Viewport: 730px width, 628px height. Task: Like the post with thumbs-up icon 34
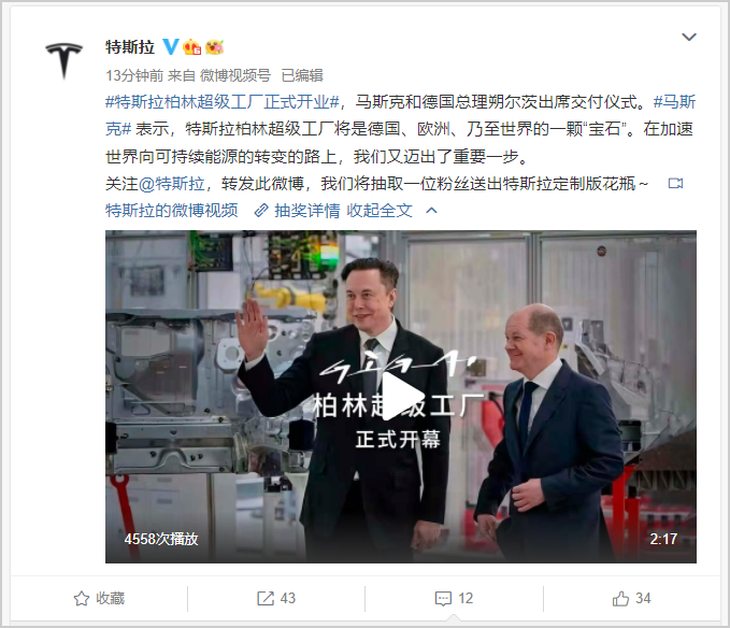click(x=621, y=598)
